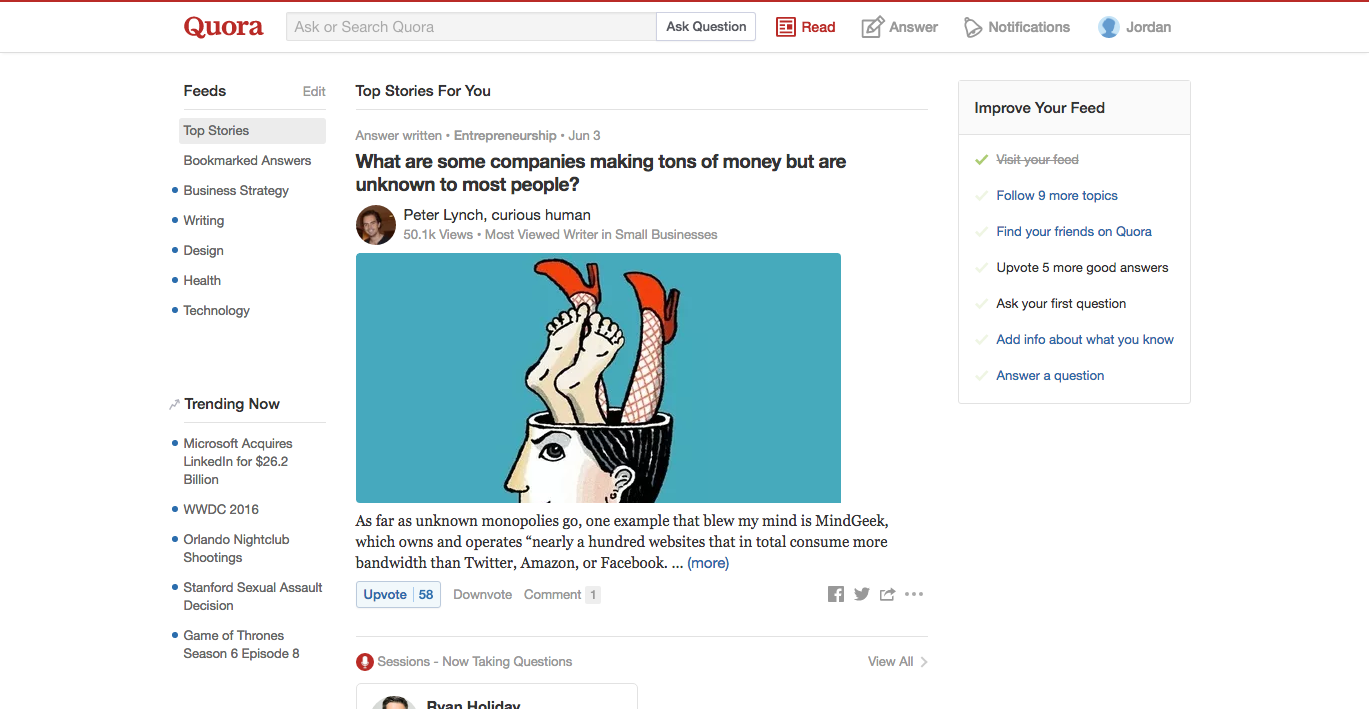Click the Quora logo
Viewport: 1369px width, 709px height.
pyautogui.click(x=223, y=27)
